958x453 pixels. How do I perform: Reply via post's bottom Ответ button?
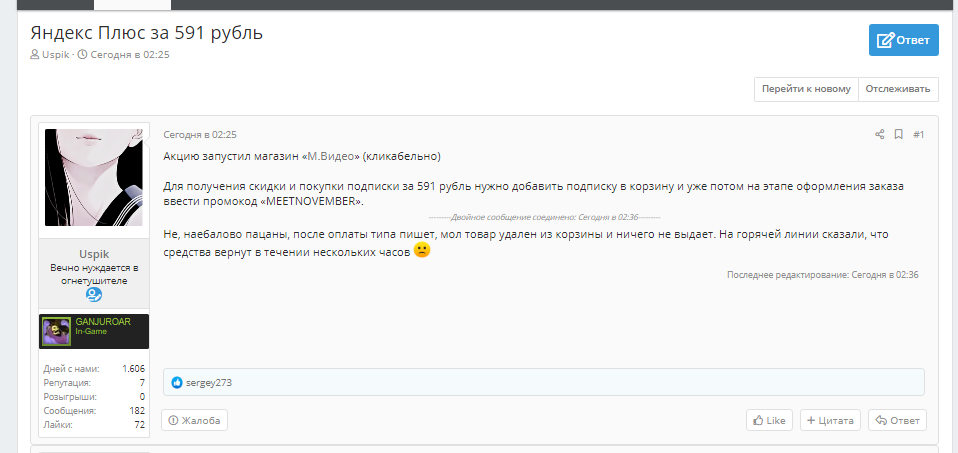tap(897, 420)
